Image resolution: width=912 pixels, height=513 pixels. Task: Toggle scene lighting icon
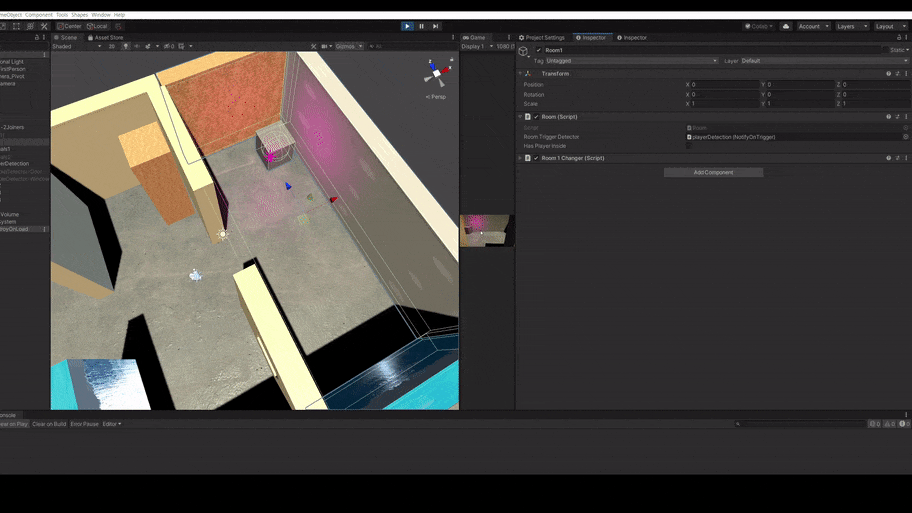[126, 46]
